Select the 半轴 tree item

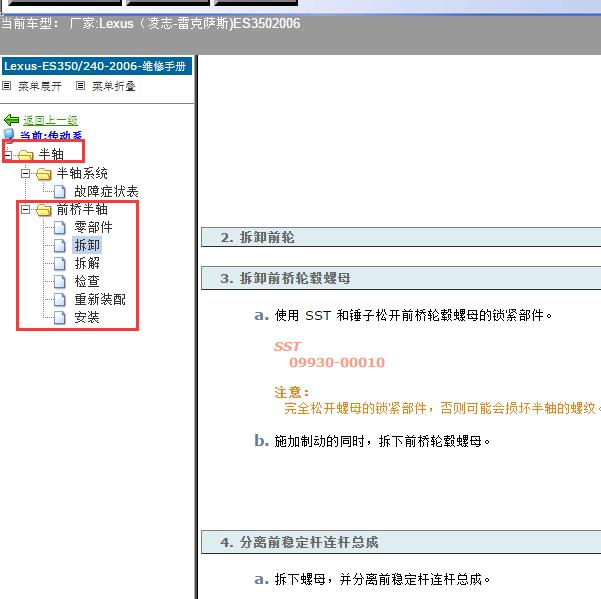(51, 154)
